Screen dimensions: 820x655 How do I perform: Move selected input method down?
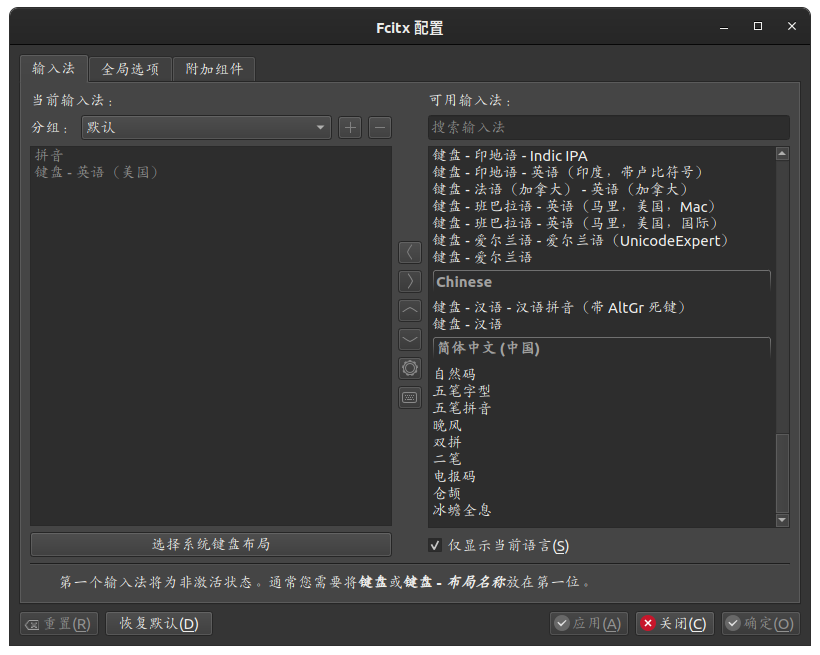click(x=410, y=339)
